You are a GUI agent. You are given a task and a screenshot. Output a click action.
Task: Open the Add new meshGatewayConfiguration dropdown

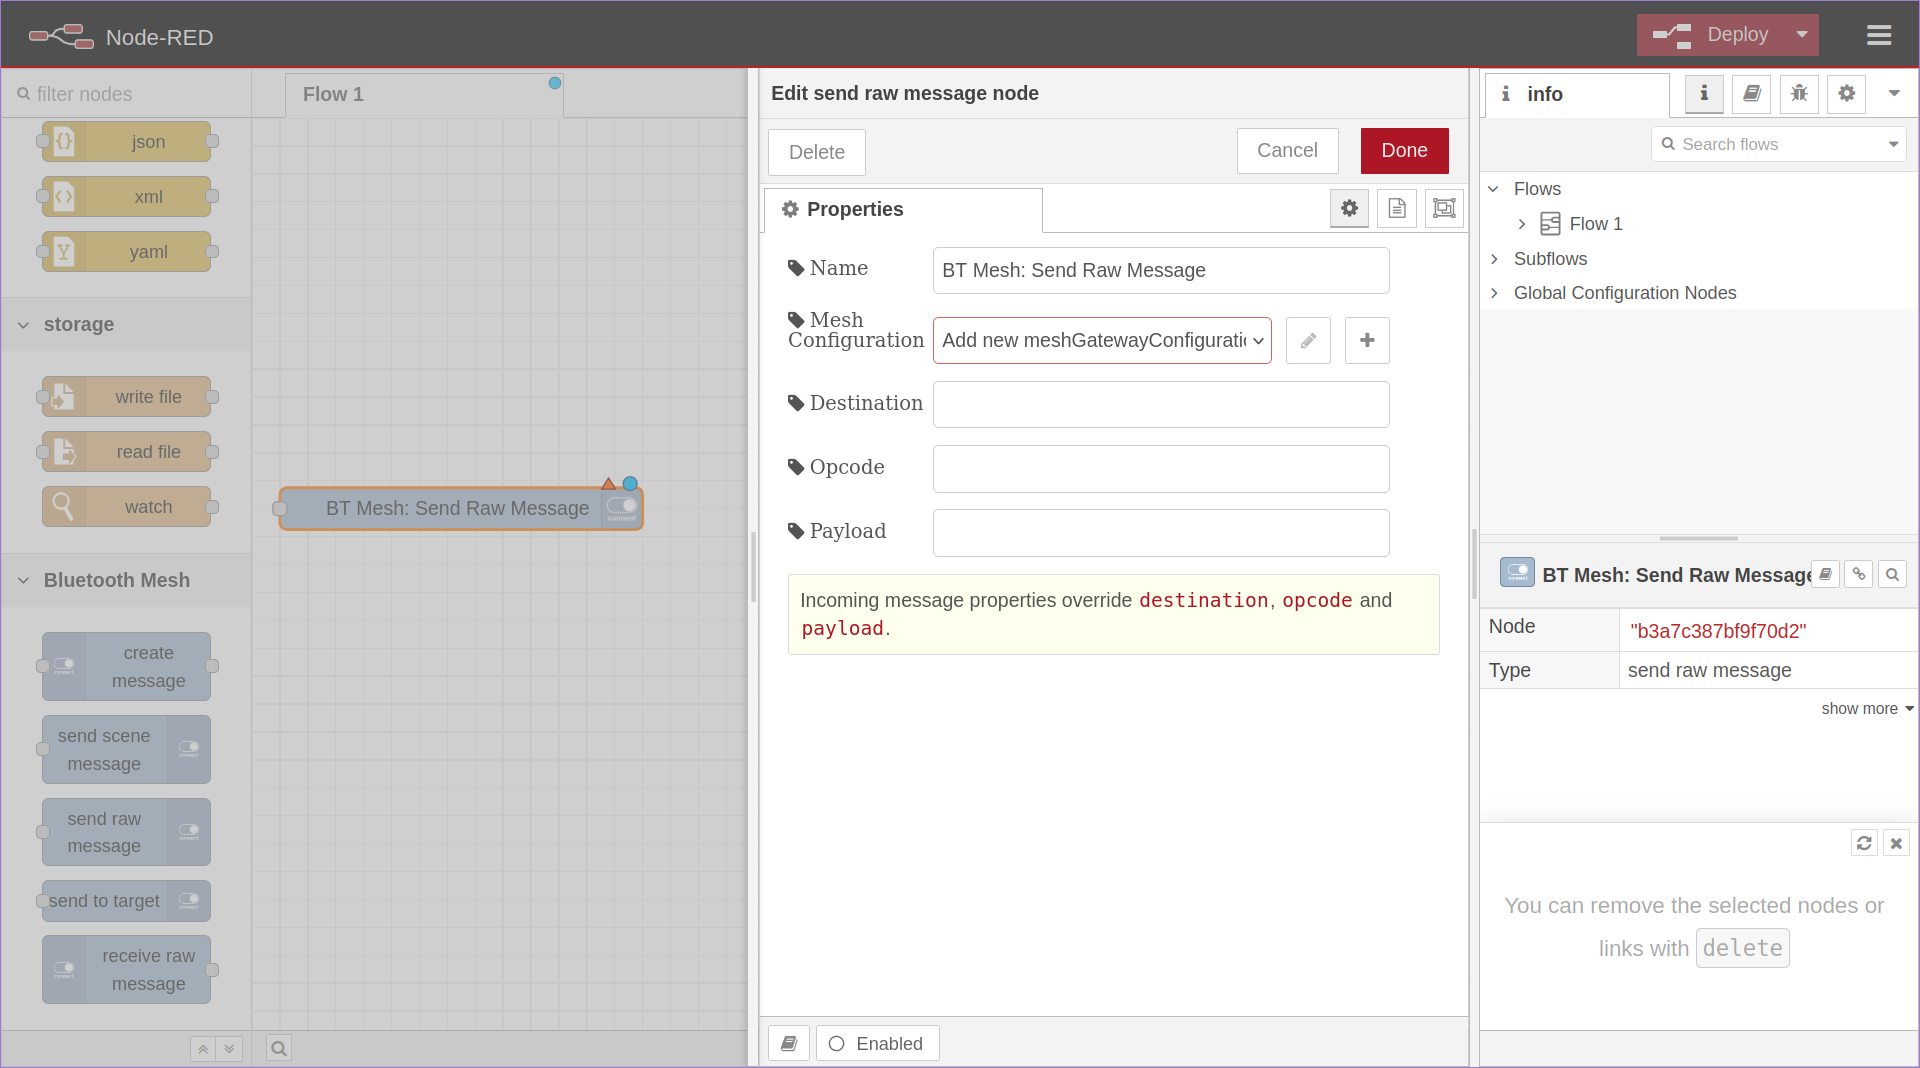tap(1100, 340)
